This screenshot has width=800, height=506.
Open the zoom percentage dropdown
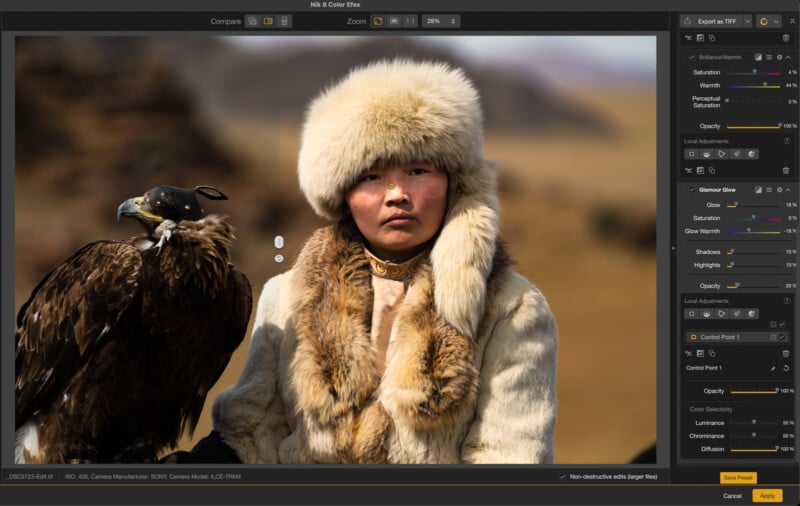[441, 21]
